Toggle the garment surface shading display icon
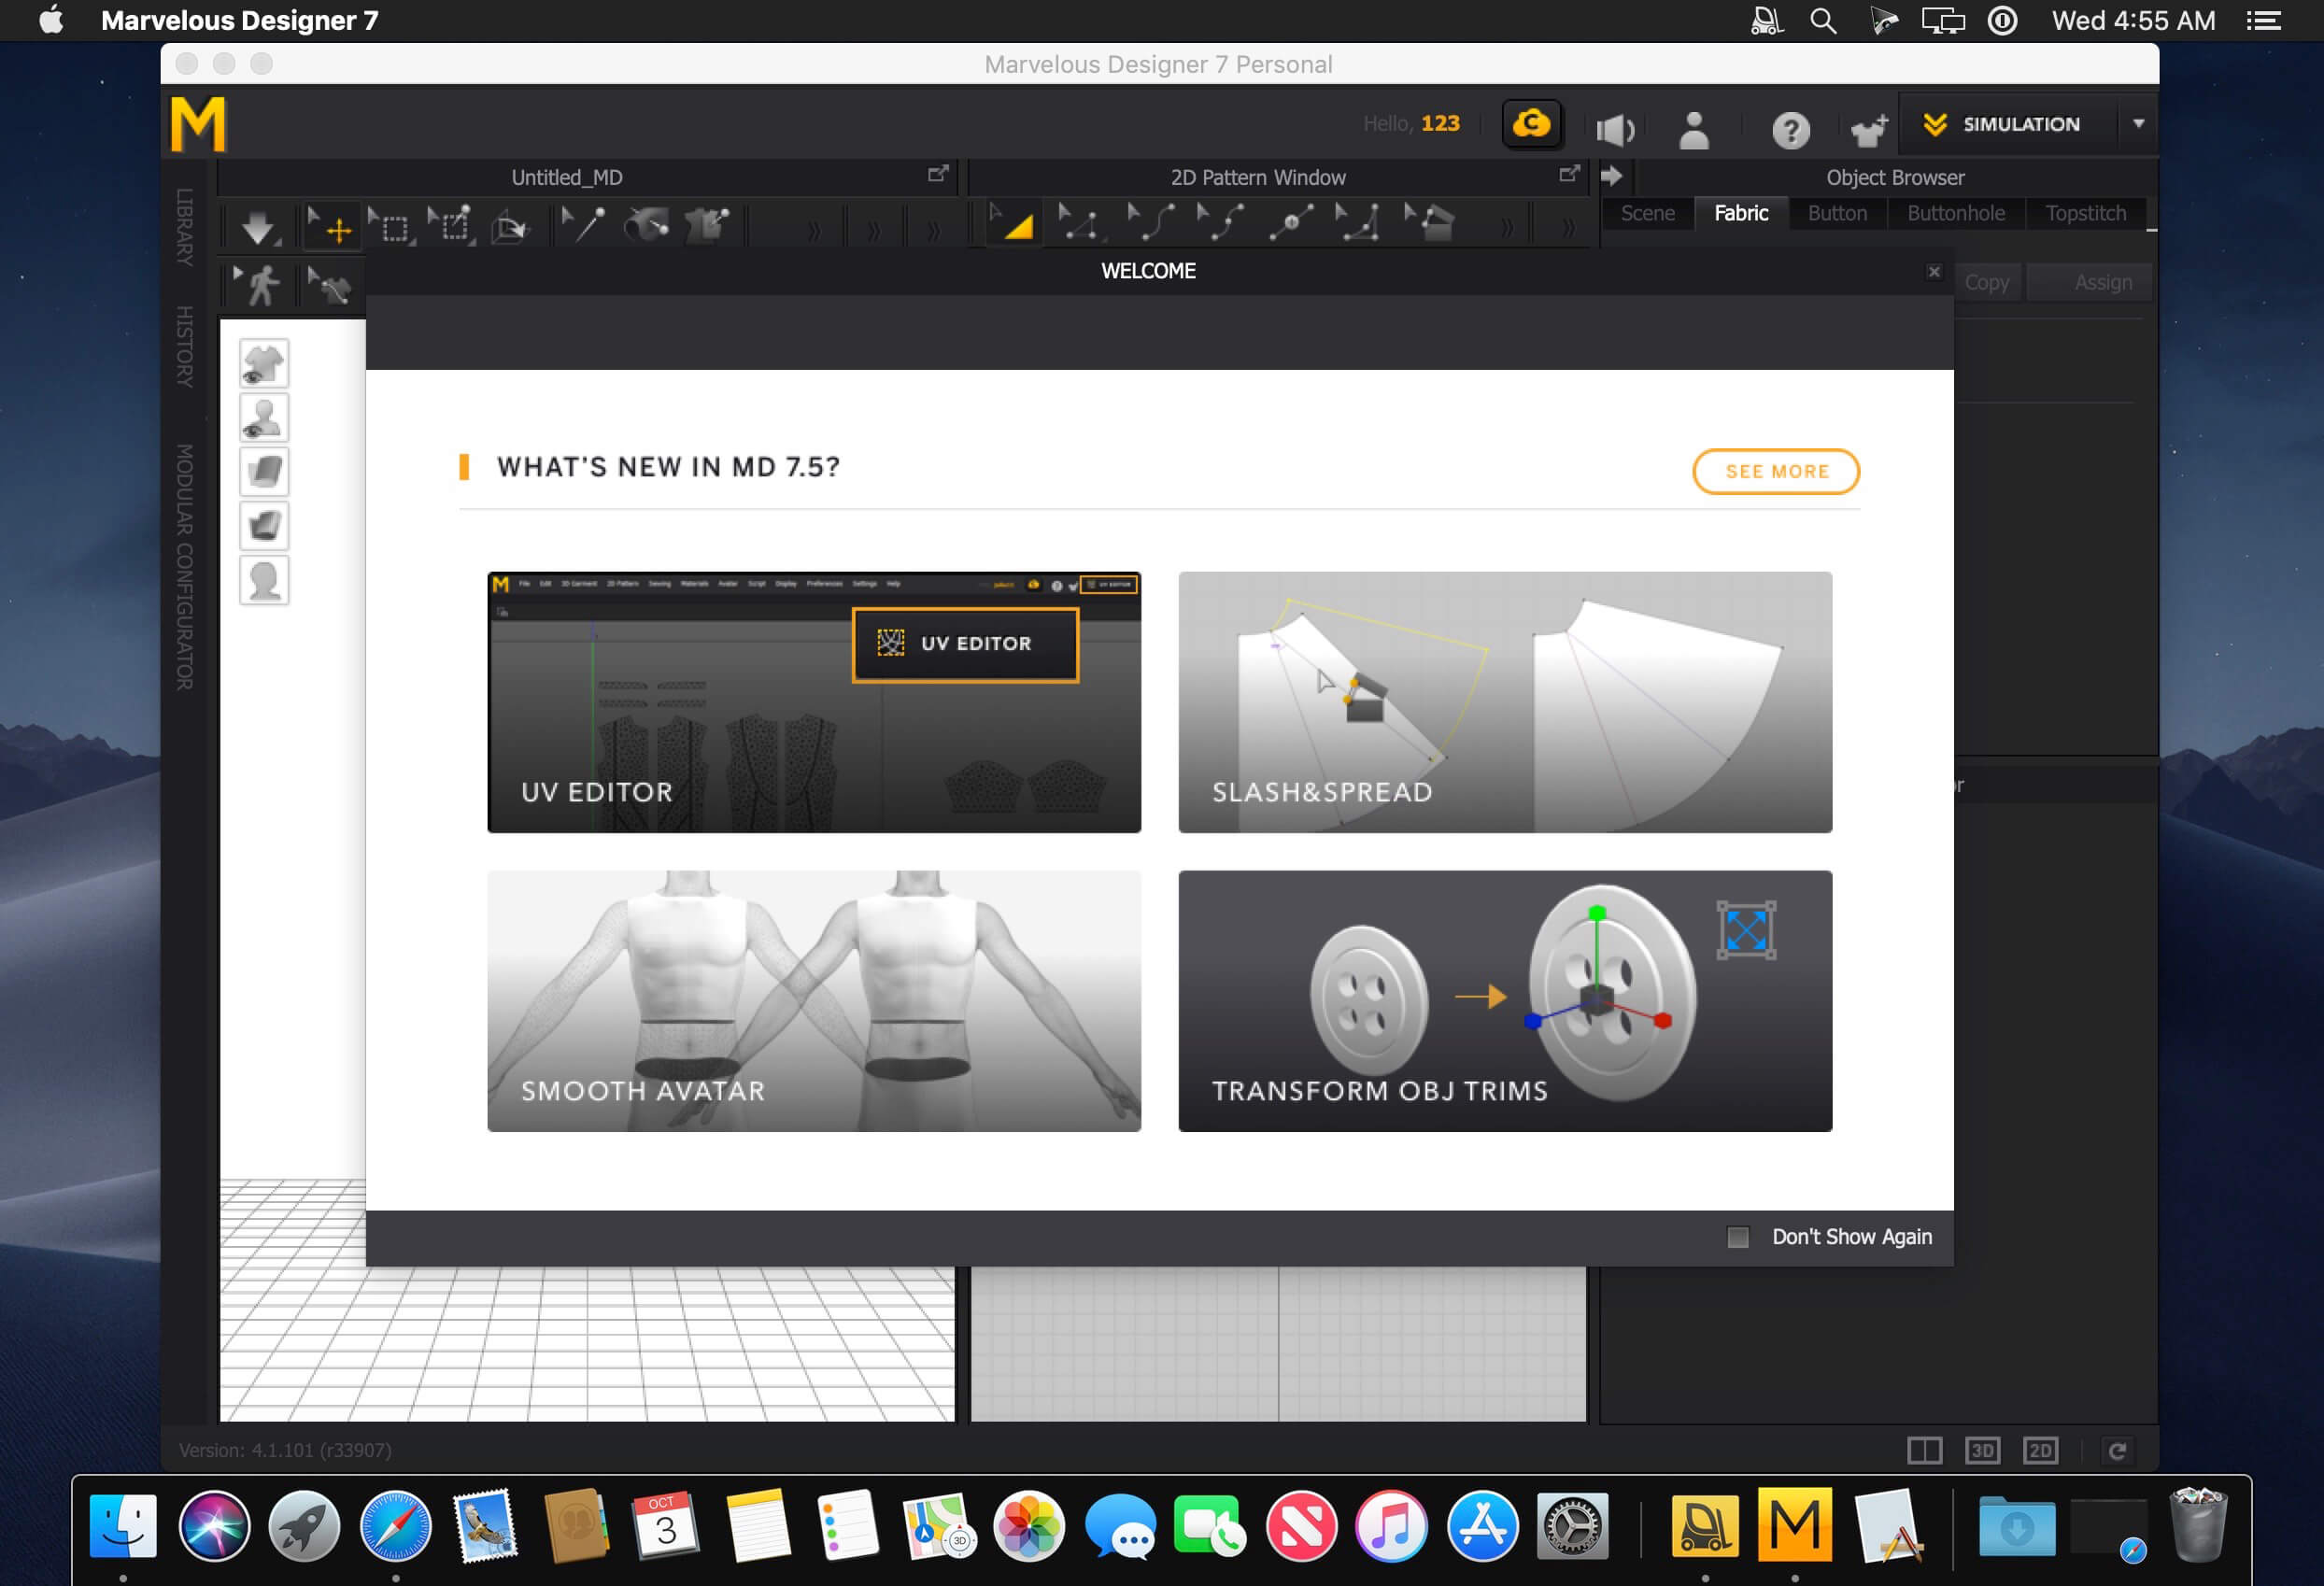This screenshot has width=2324, height=1586. [x=264, y=472]
